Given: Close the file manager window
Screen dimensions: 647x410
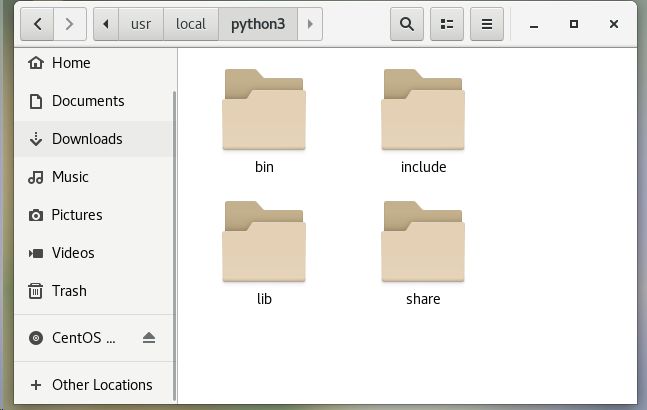Looking at the screenshot, I should pos(614,24).
